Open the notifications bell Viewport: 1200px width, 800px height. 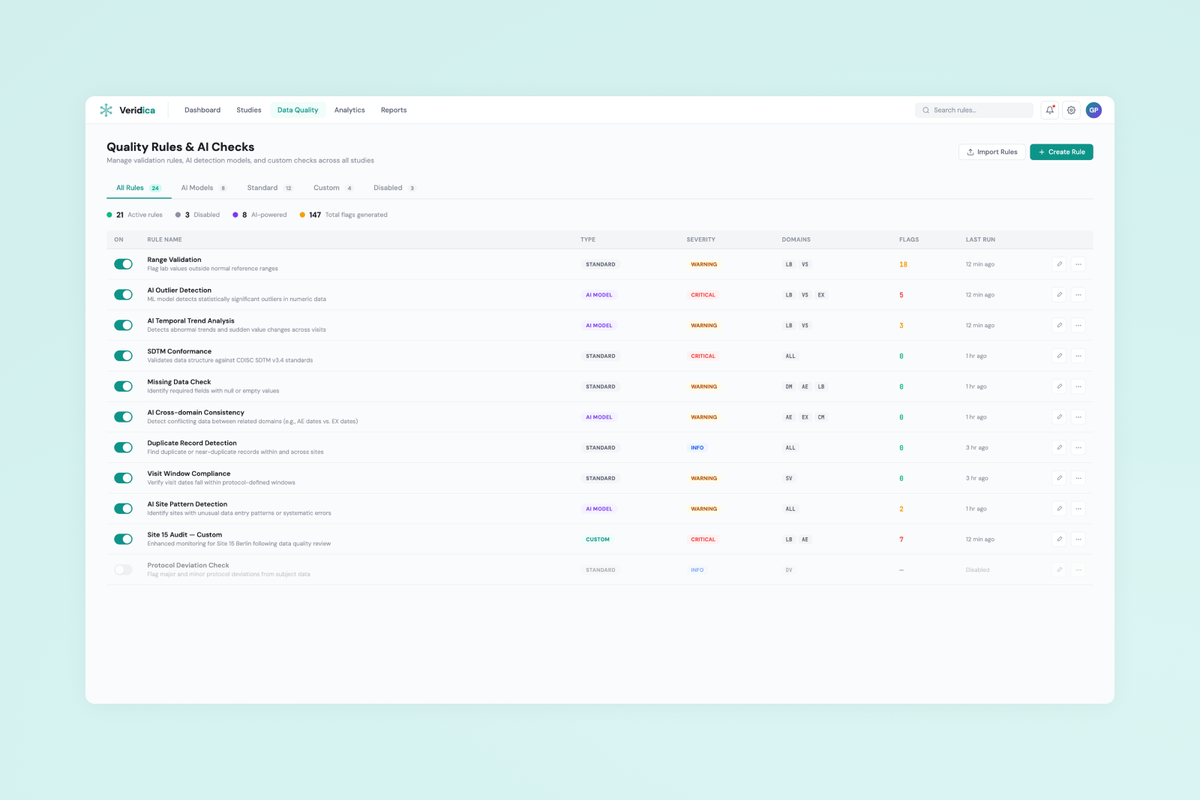click(x=1050, y=110)
